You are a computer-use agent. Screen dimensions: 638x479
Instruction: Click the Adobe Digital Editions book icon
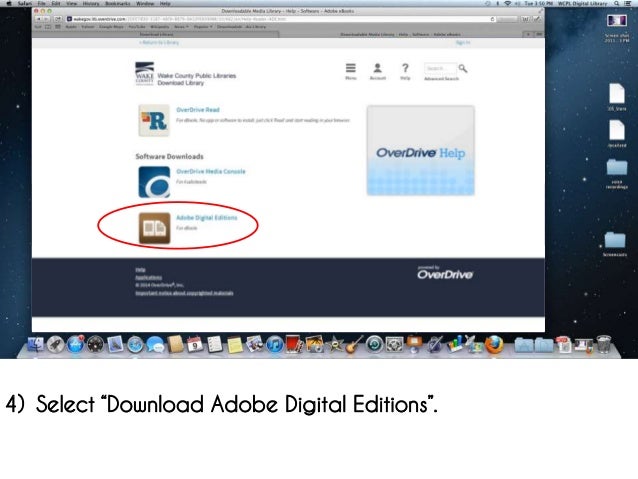154,228
